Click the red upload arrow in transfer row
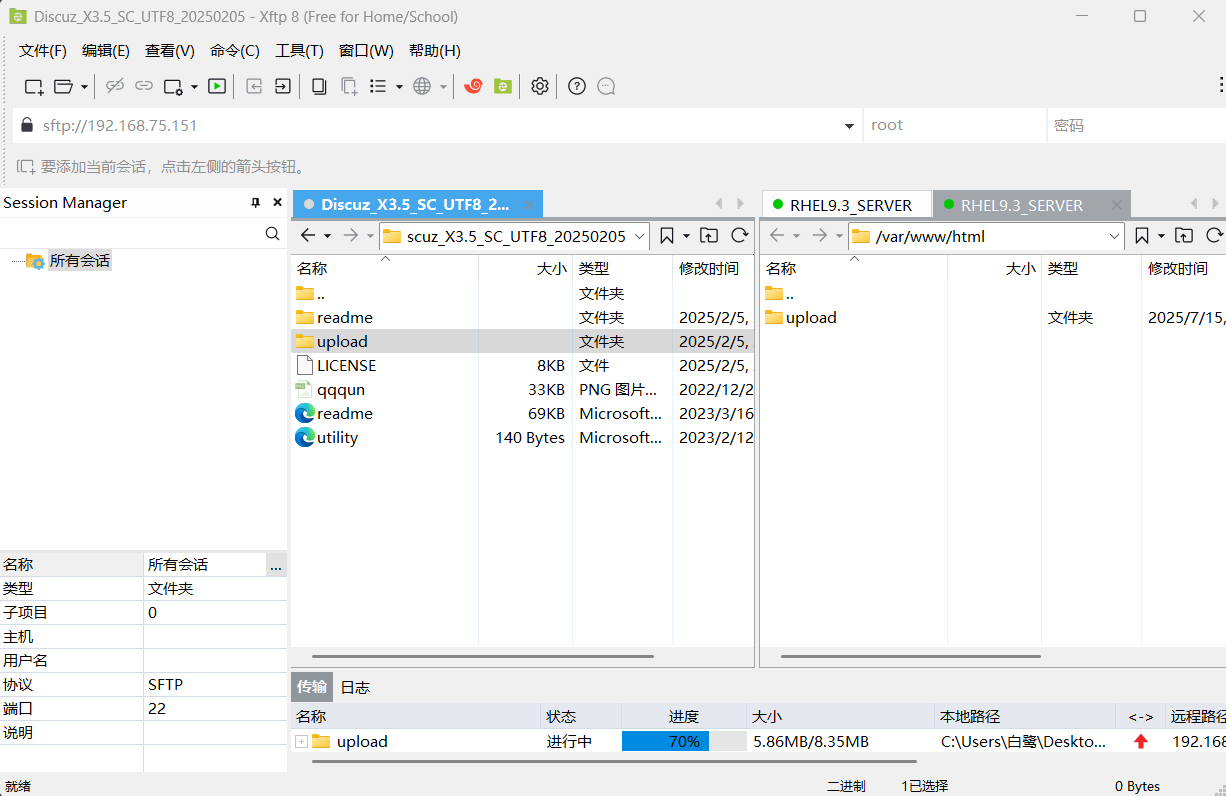The image size is (1226, 796). click(1141, 741)
